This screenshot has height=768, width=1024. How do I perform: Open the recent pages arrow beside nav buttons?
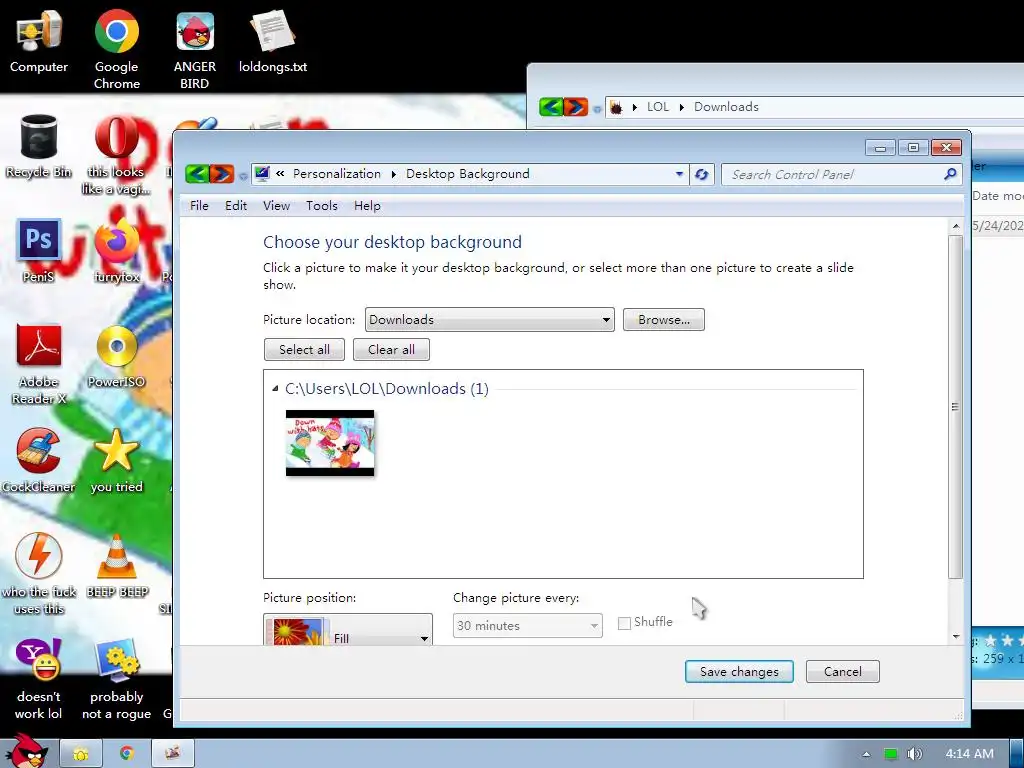coord(243,175)
